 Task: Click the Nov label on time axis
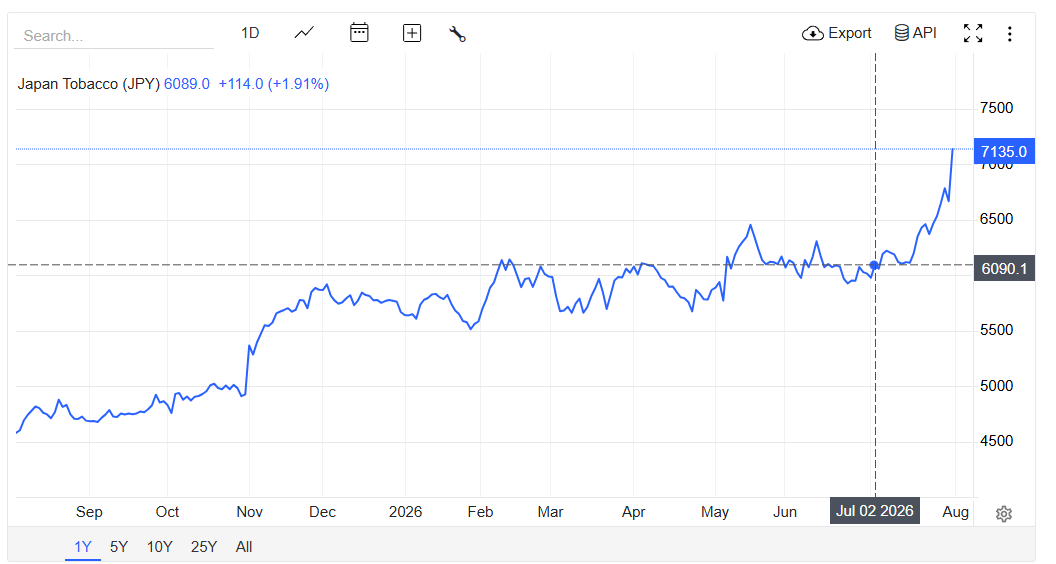[249, 512]
